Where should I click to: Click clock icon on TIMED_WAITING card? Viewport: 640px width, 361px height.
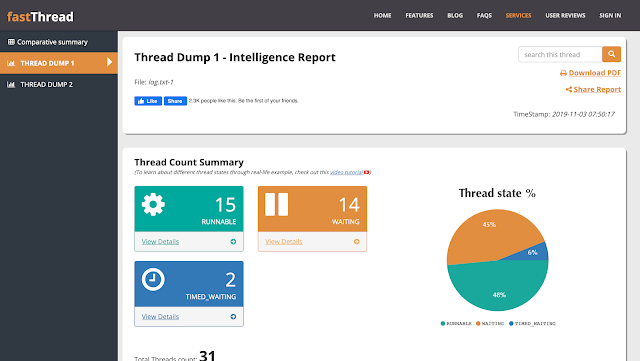pos(153,279)
